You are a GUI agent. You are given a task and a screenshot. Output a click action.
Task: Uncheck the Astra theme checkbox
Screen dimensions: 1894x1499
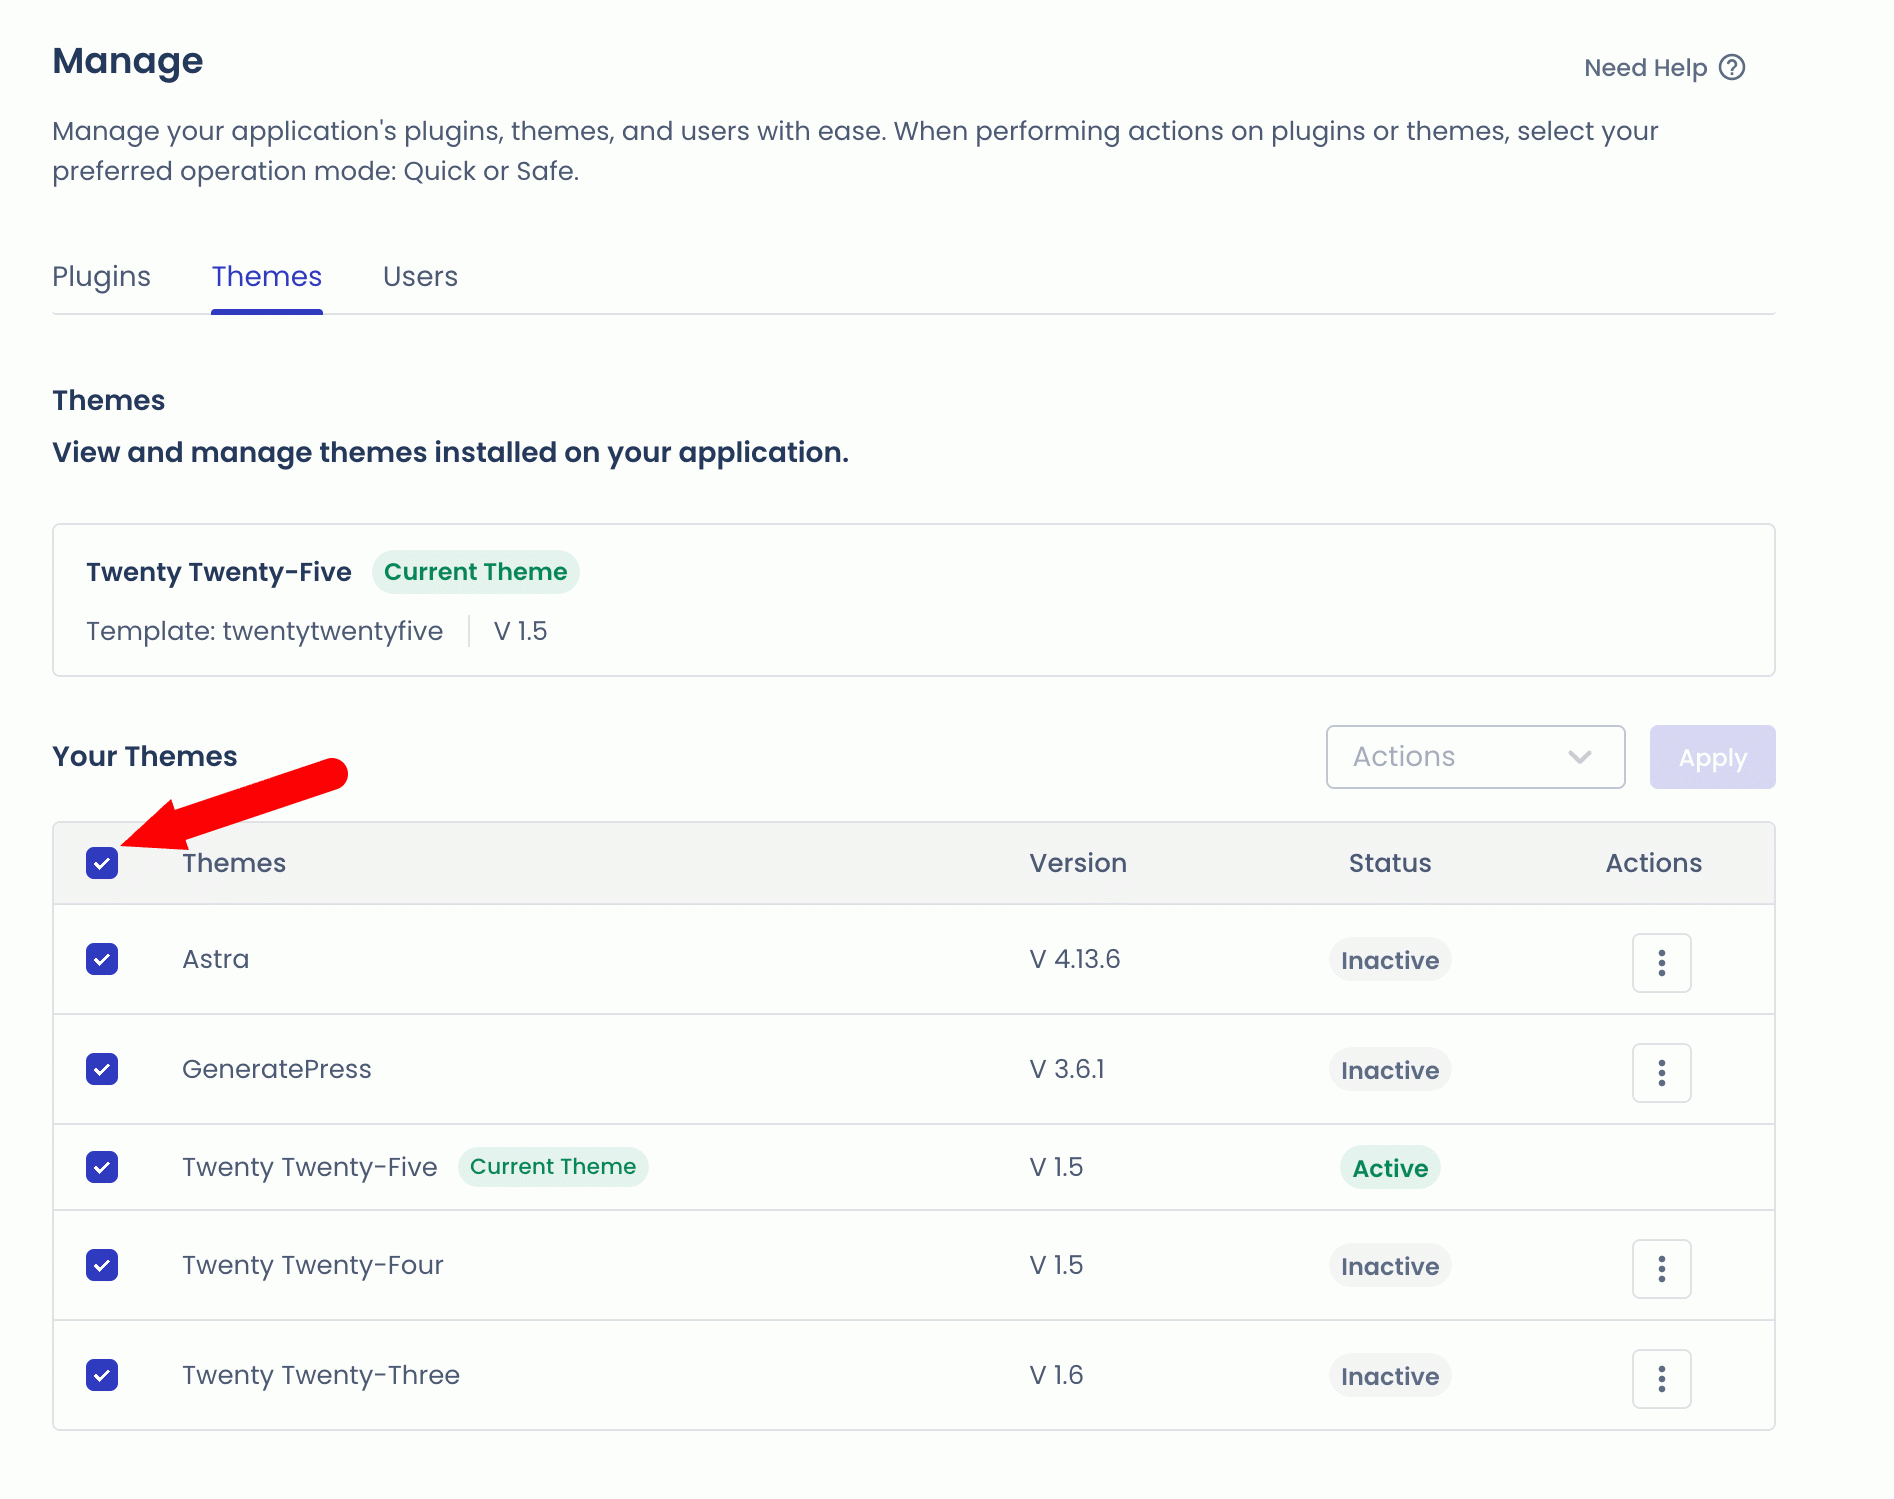click(x=102, y=959)
